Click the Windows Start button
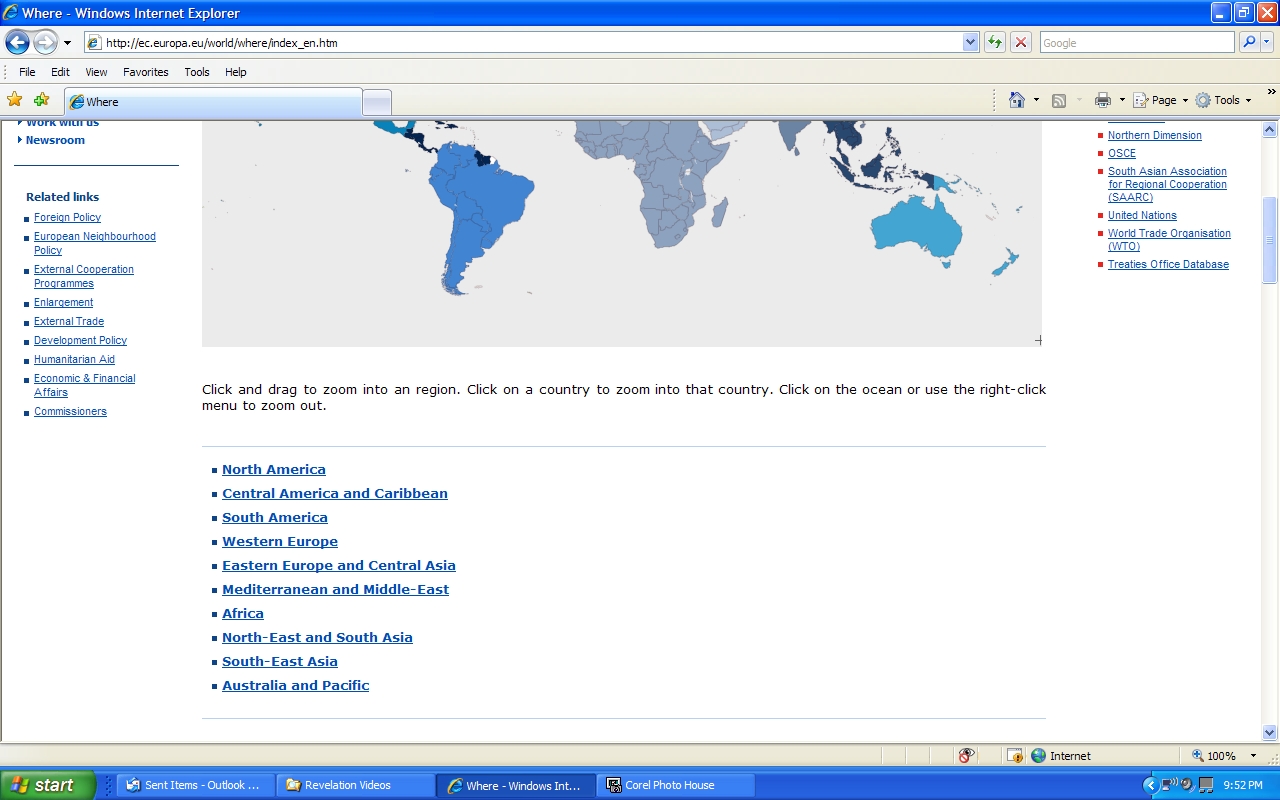The height and width of the screenshot is (800, 1280). (x=47, y=785)
